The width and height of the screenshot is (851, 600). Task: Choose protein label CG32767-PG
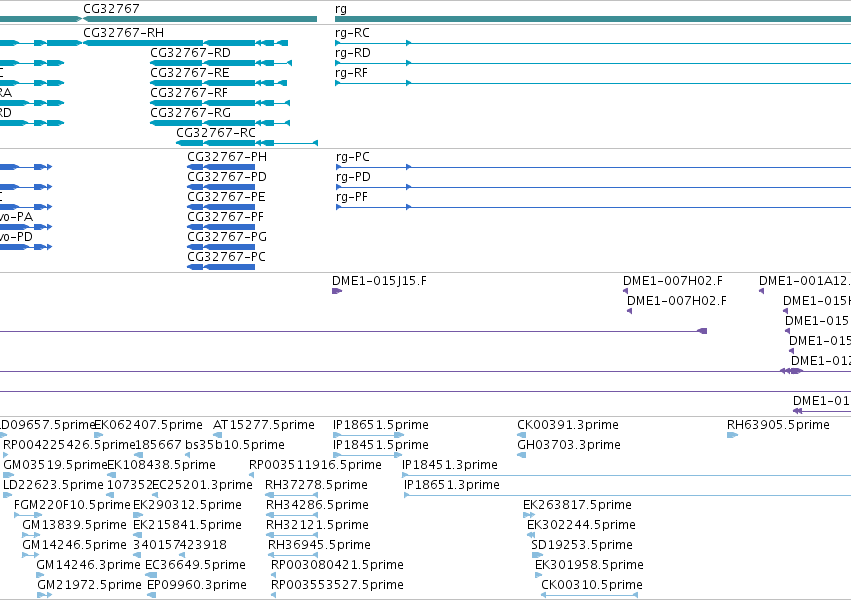tap(227, 237)
